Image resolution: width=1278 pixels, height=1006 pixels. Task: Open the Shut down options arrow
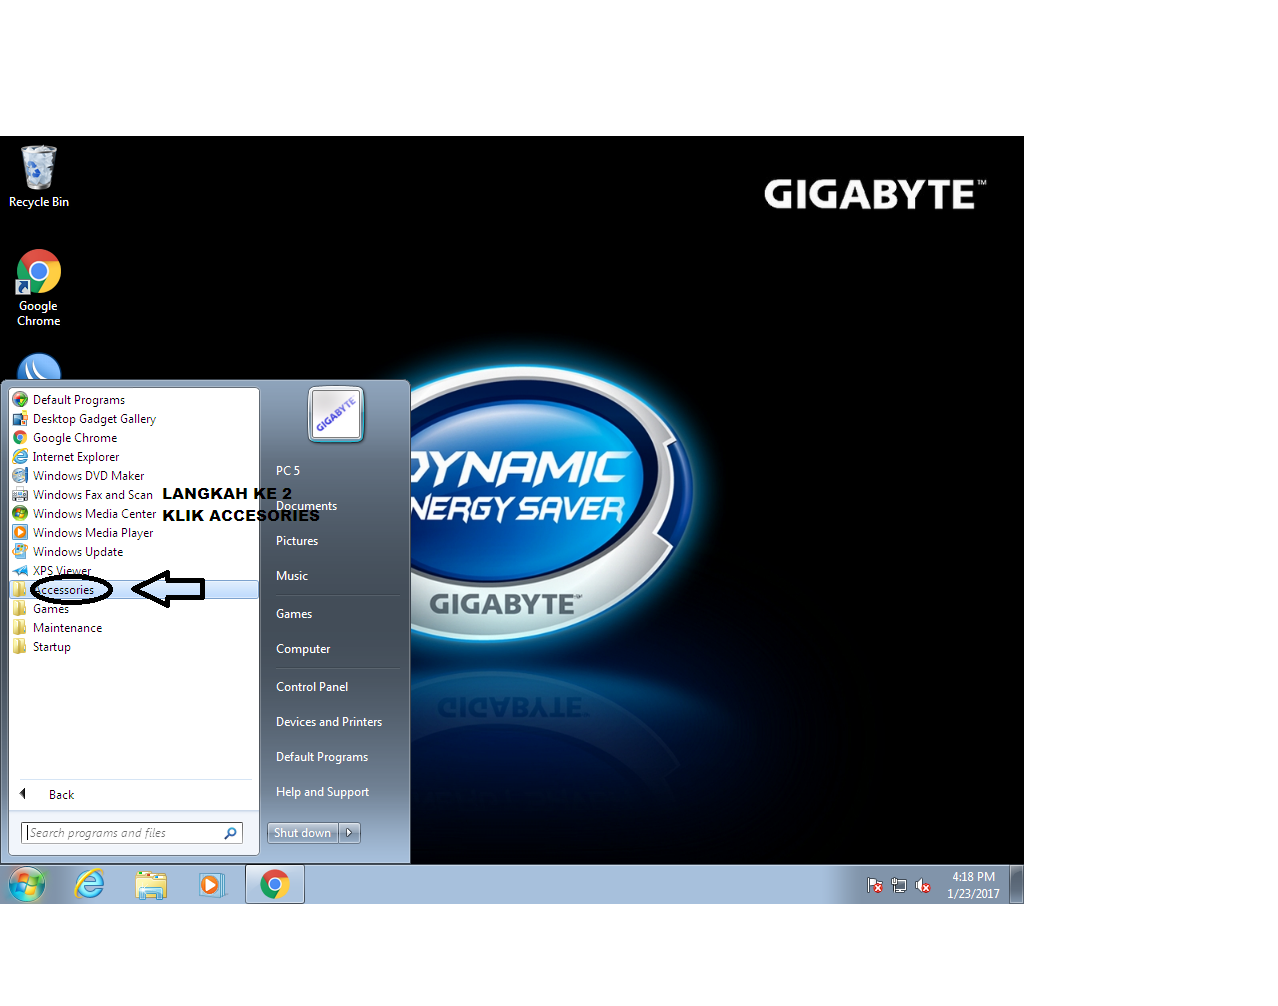pos(349,833)
